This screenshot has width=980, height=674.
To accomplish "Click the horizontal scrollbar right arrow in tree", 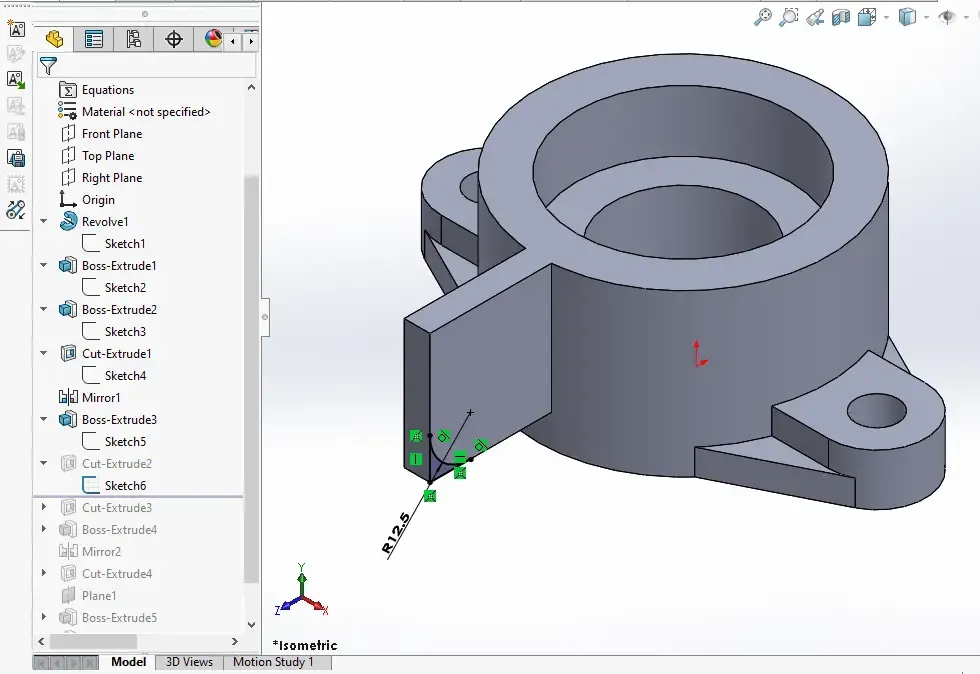I will (x=234, y=641).
